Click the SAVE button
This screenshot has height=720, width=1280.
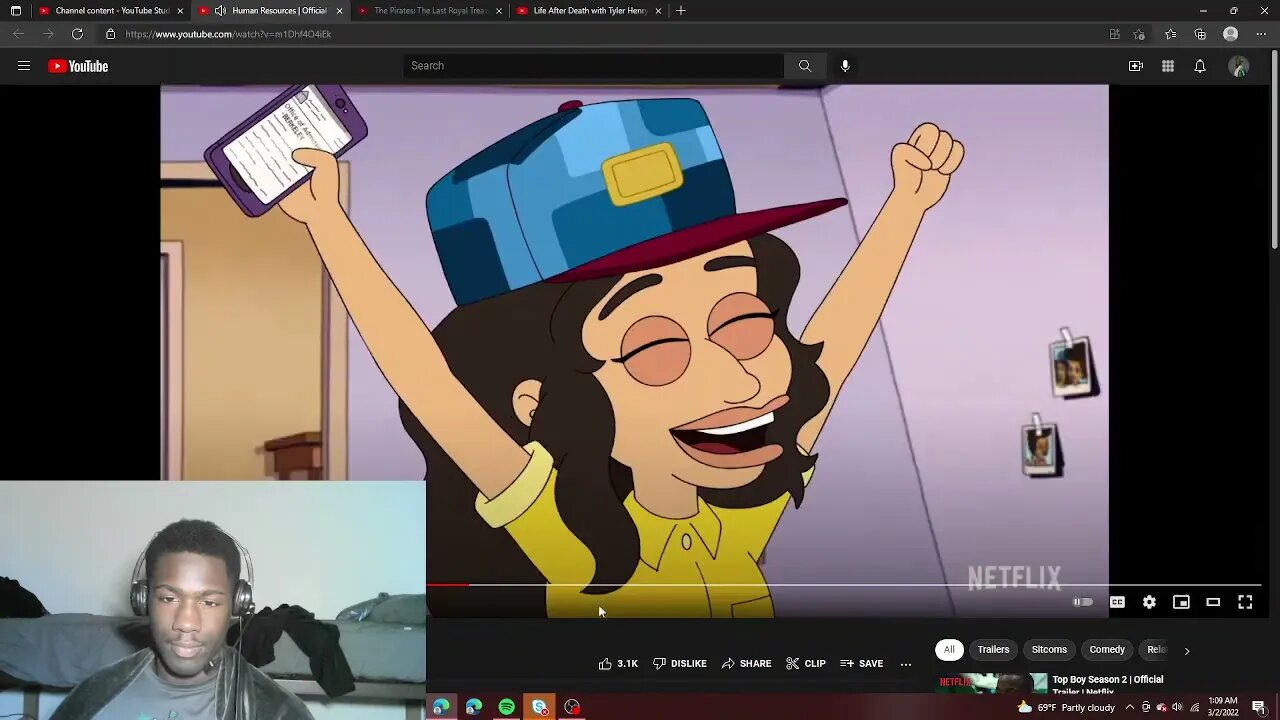click(x=861, y=664)
